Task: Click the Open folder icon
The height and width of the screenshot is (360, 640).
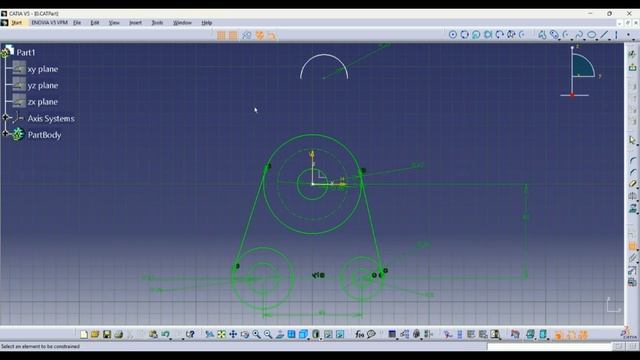Action: (x=95, y=335)
